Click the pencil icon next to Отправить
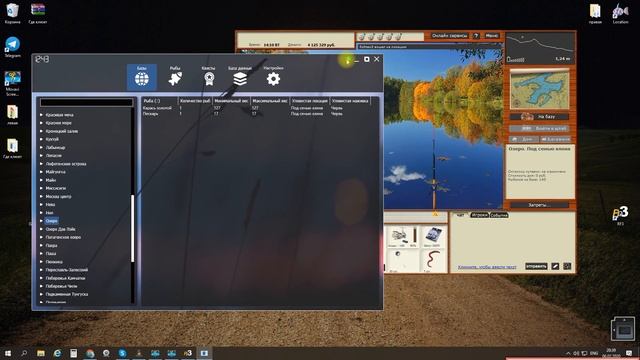640x360 pixels. click(555, 266)
